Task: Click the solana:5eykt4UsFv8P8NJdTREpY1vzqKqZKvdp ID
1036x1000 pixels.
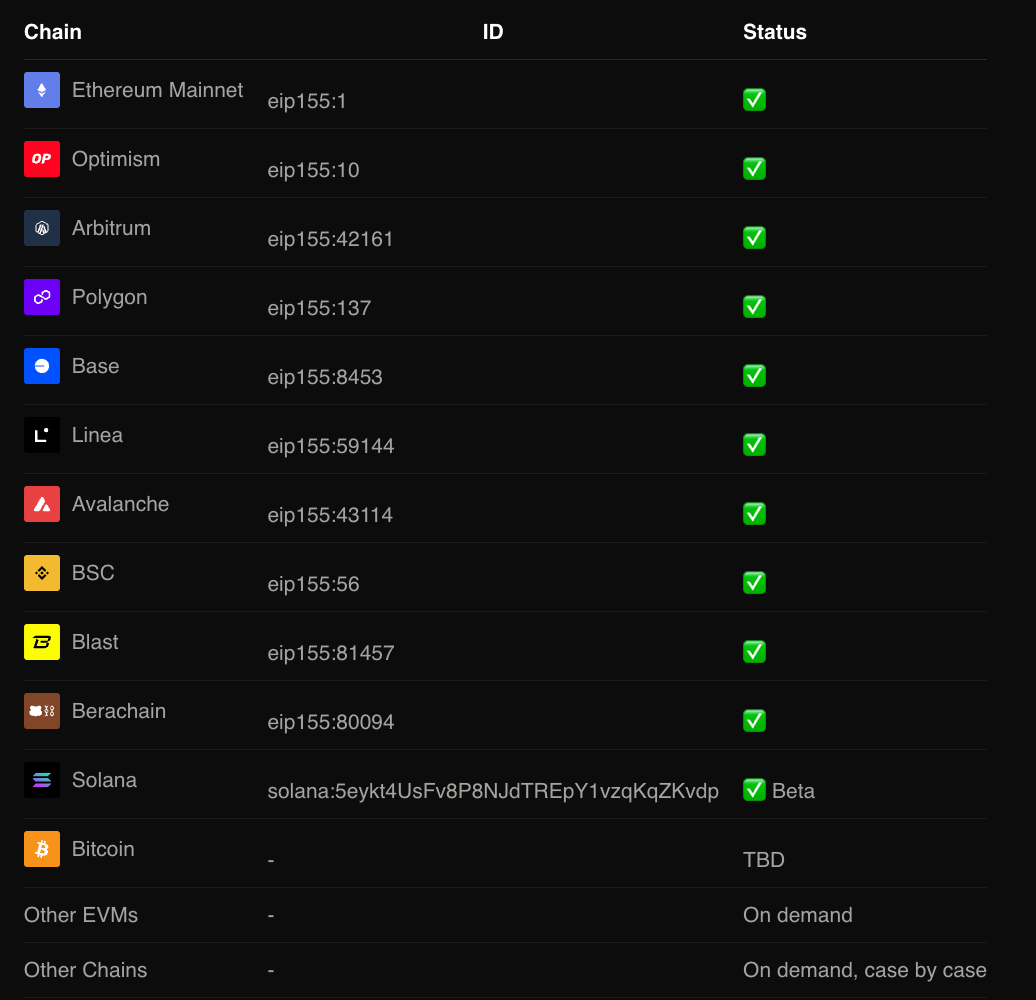Action: point(493,791)
